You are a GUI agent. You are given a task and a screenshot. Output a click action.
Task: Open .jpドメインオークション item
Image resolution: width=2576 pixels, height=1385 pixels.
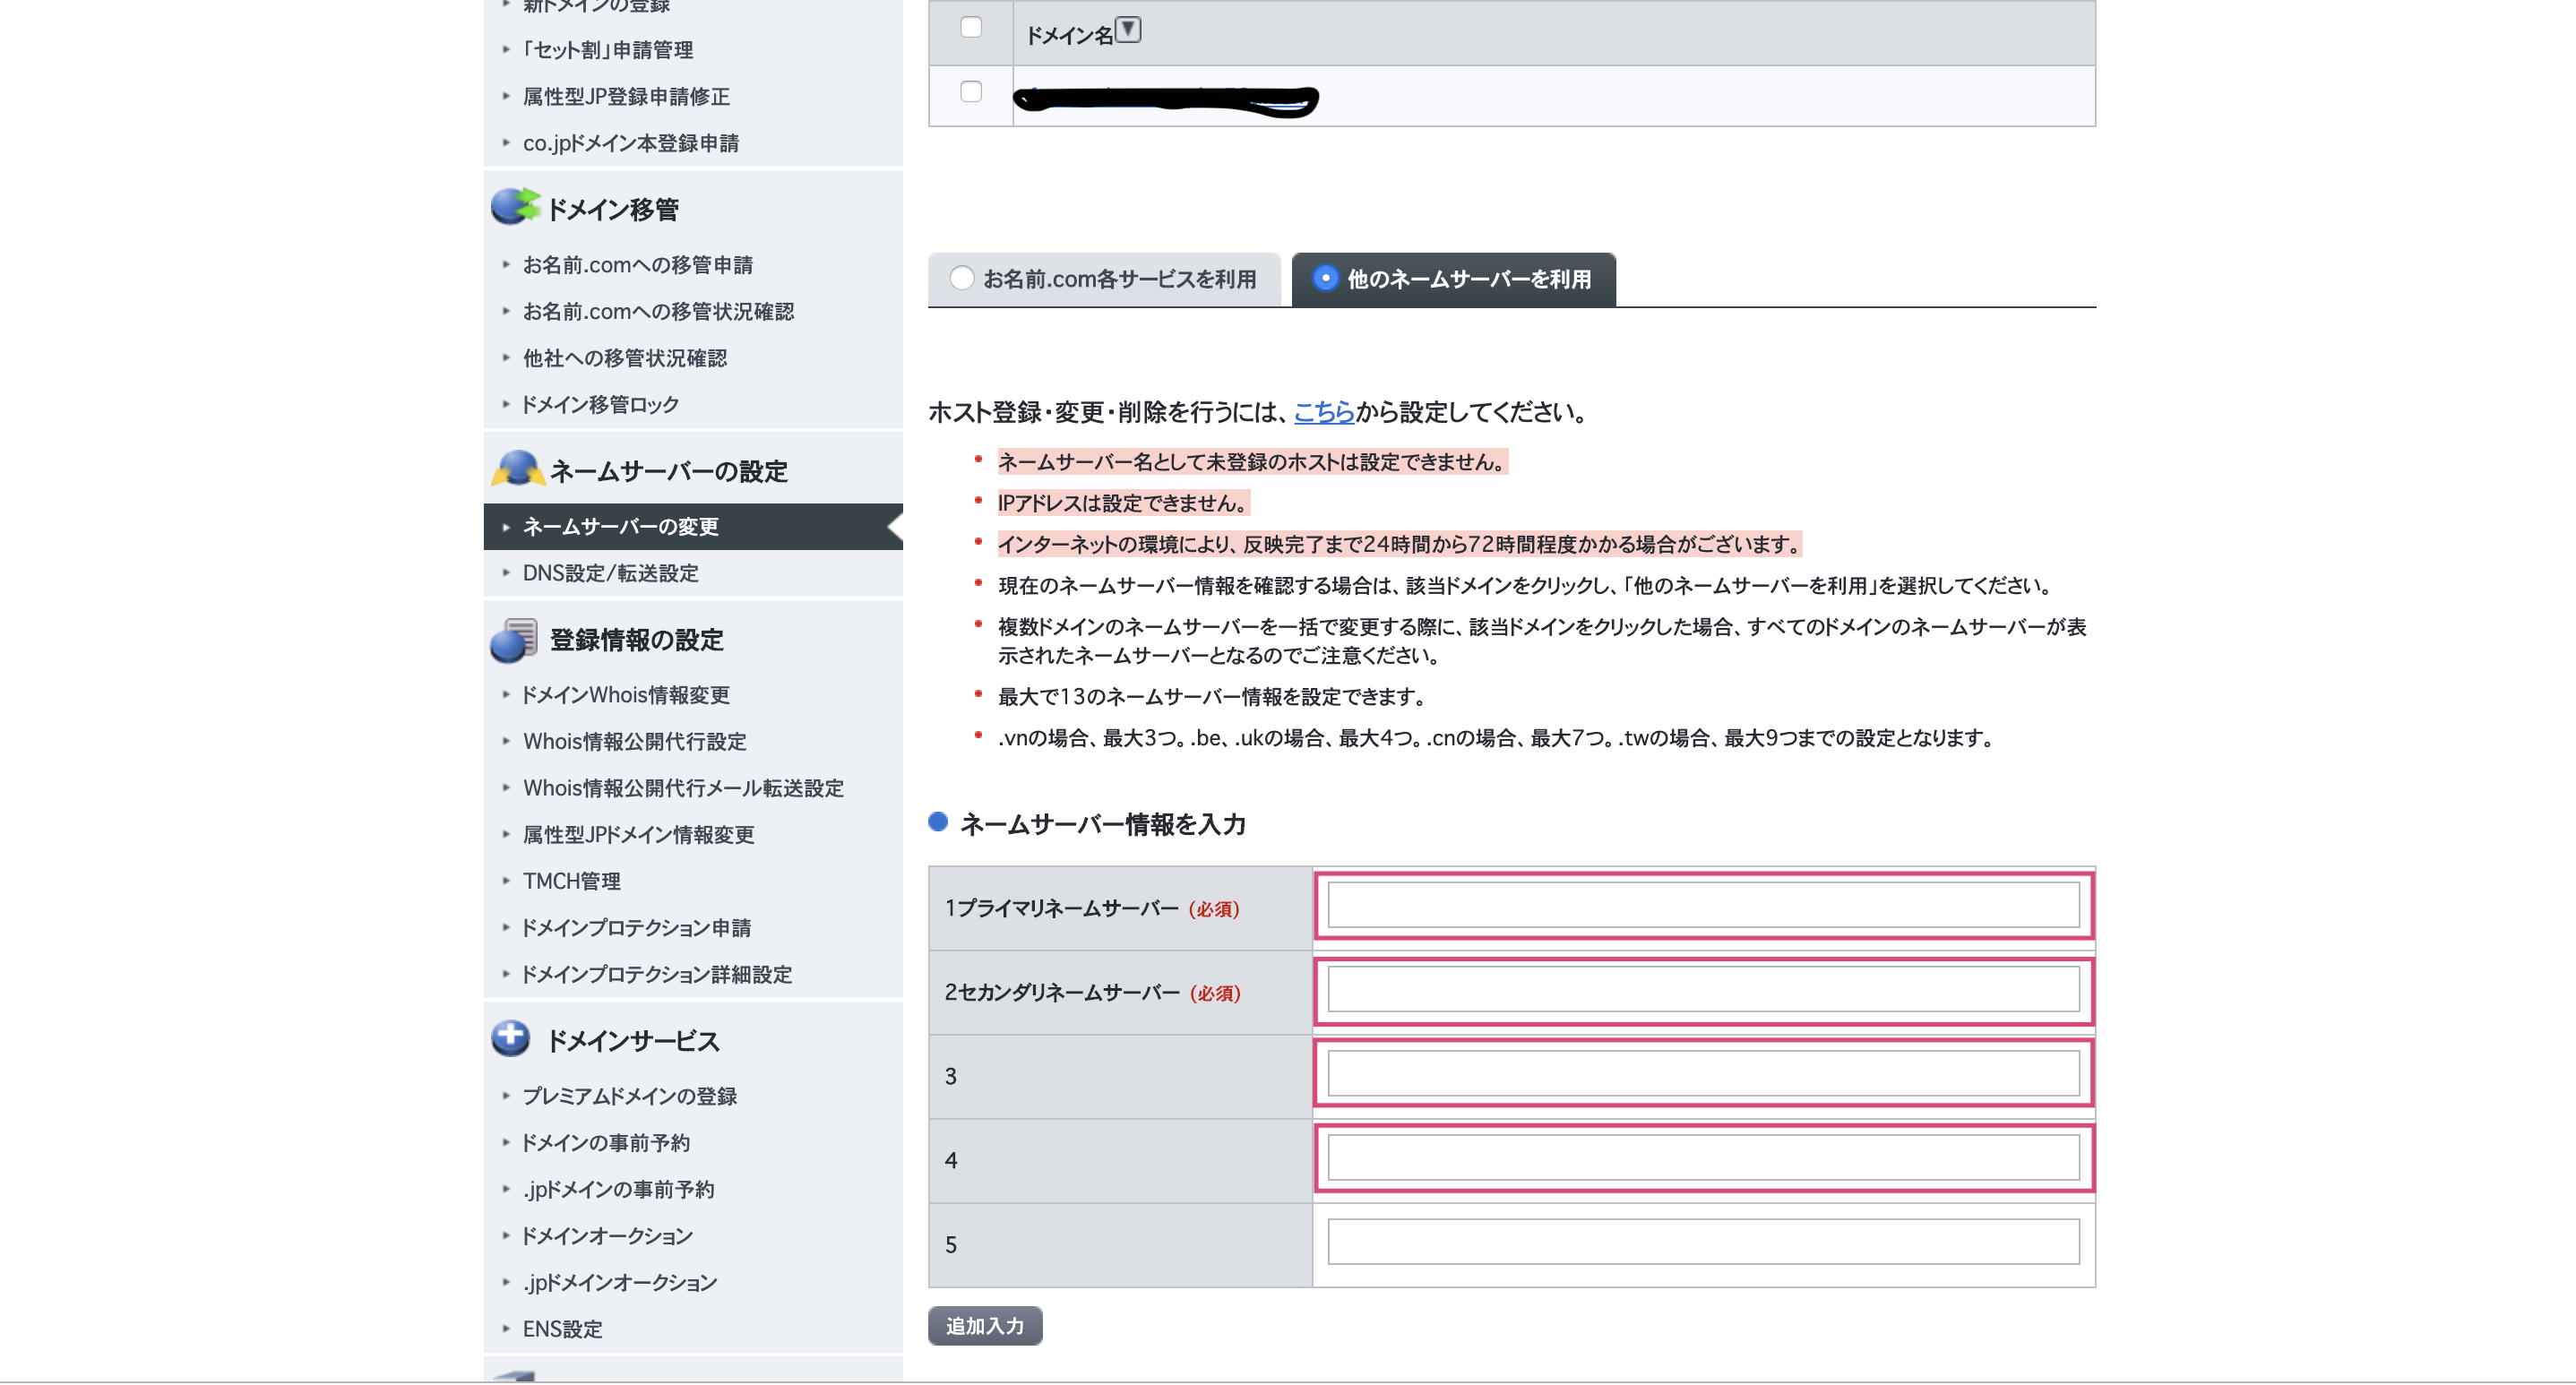(x=620, y=1283)
